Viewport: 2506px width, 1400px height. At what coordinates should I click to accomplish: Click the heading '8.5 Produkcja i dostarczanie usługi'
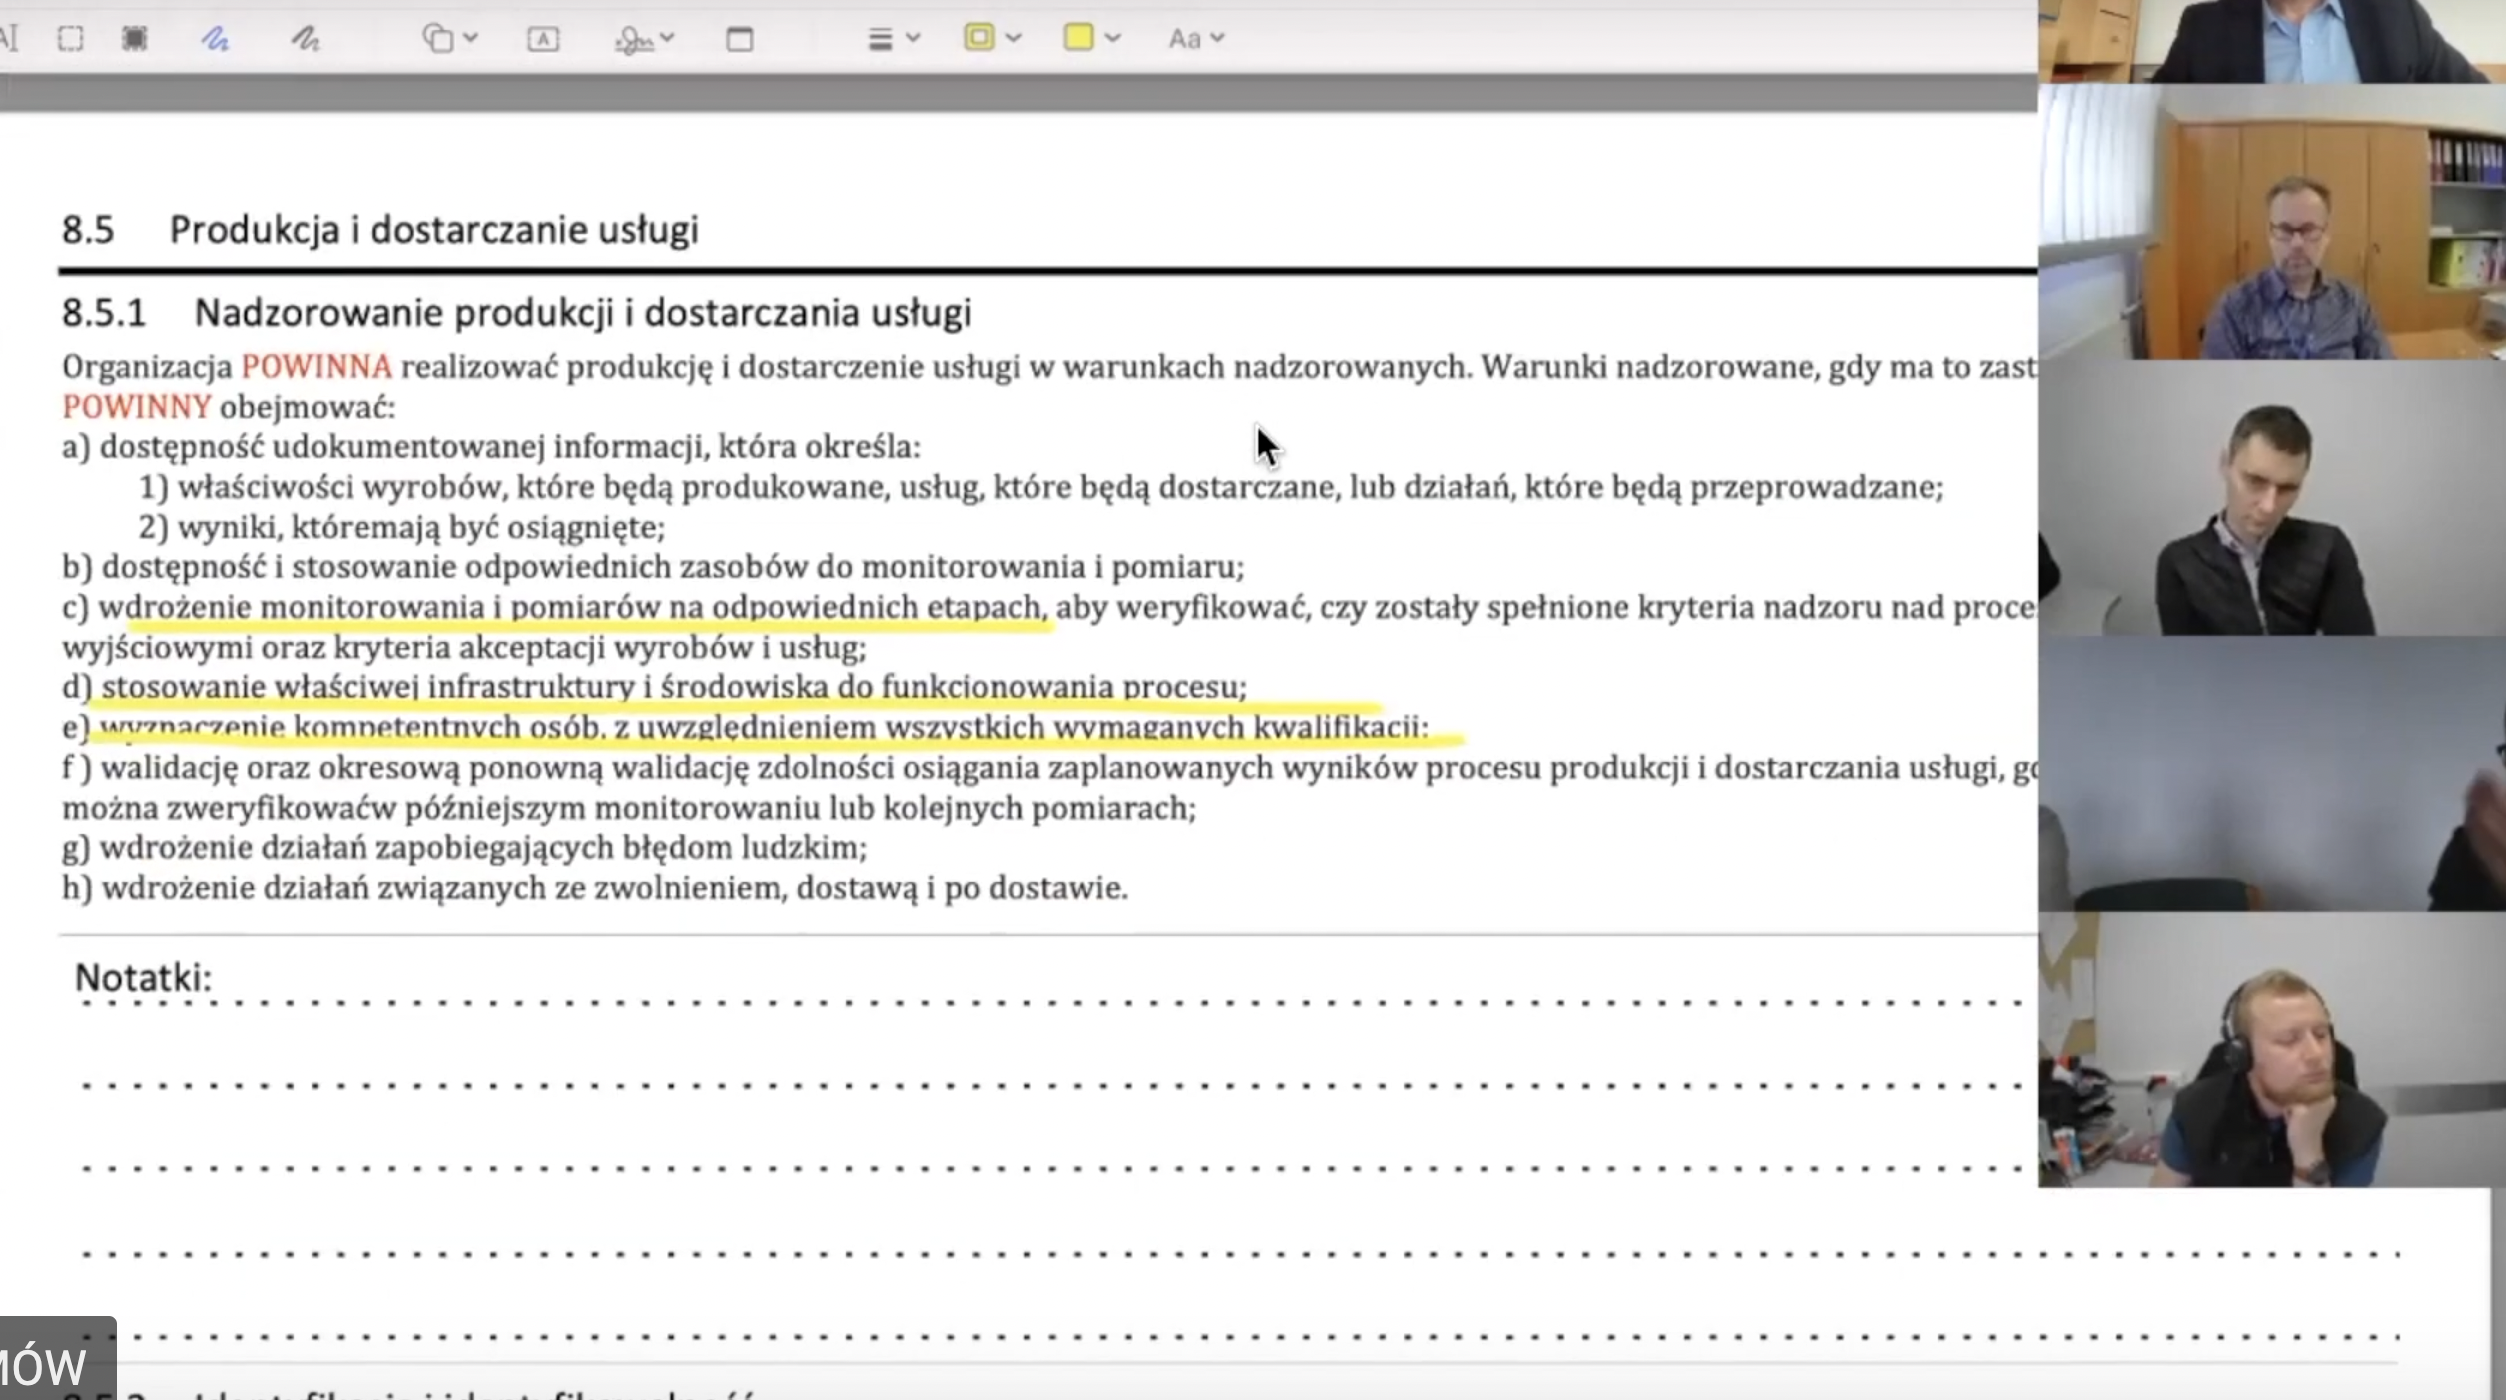point(380,230)
